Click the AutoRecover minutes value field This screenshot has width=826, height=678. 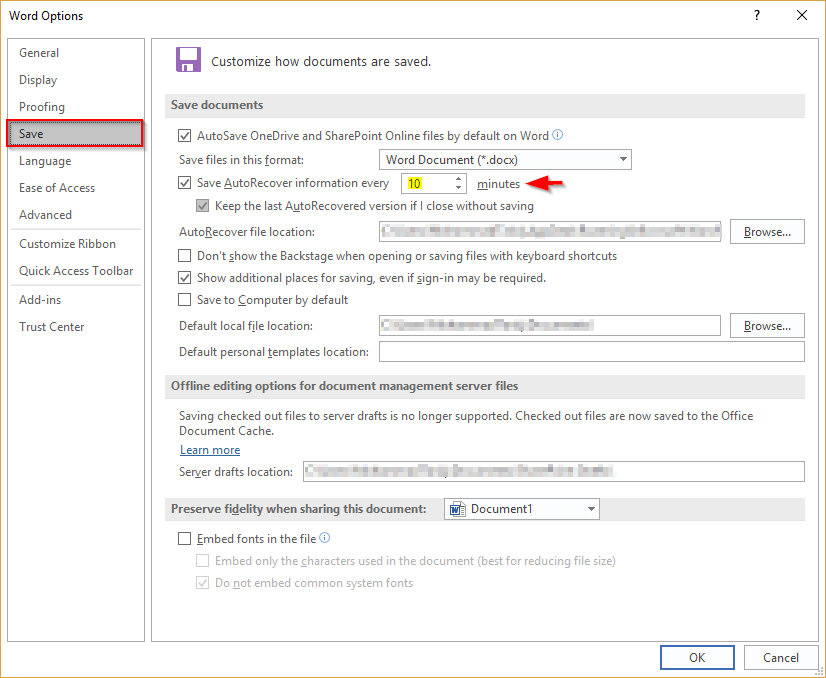(427, 183)
